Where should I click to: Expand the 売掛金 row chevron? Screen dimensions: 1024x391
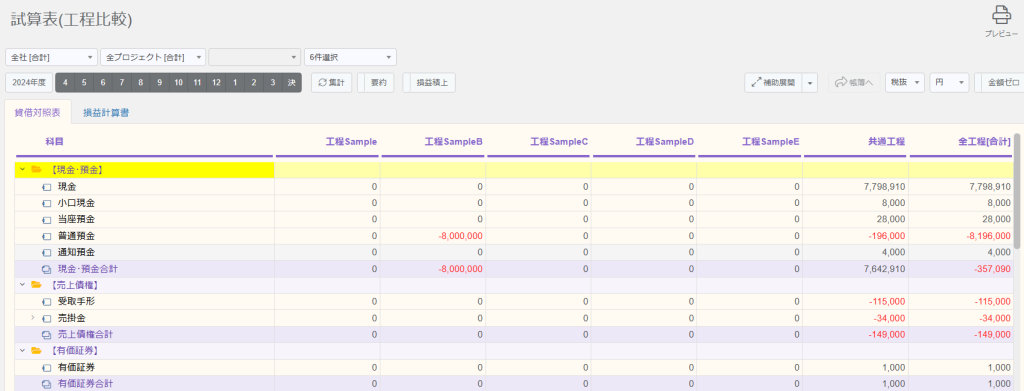click(33, 319)
